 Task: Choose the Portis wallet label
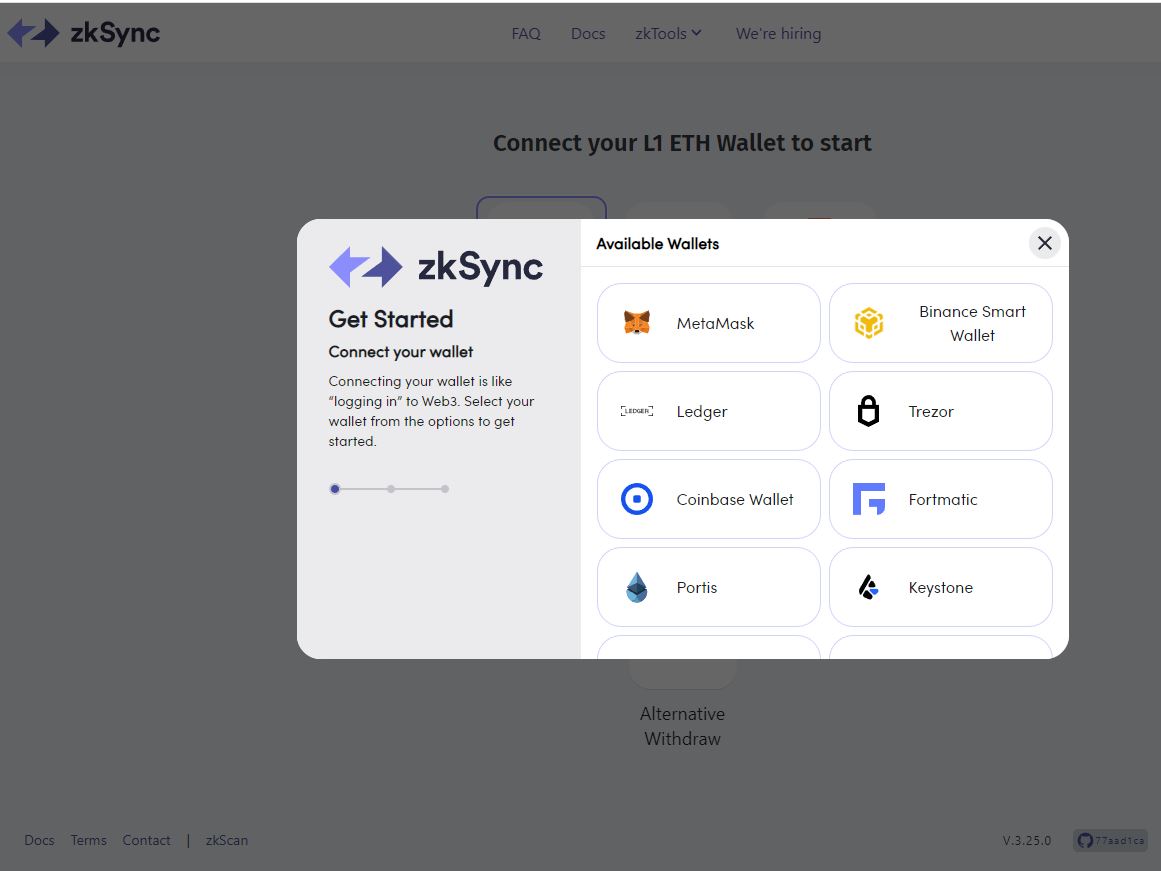point(697,587)
